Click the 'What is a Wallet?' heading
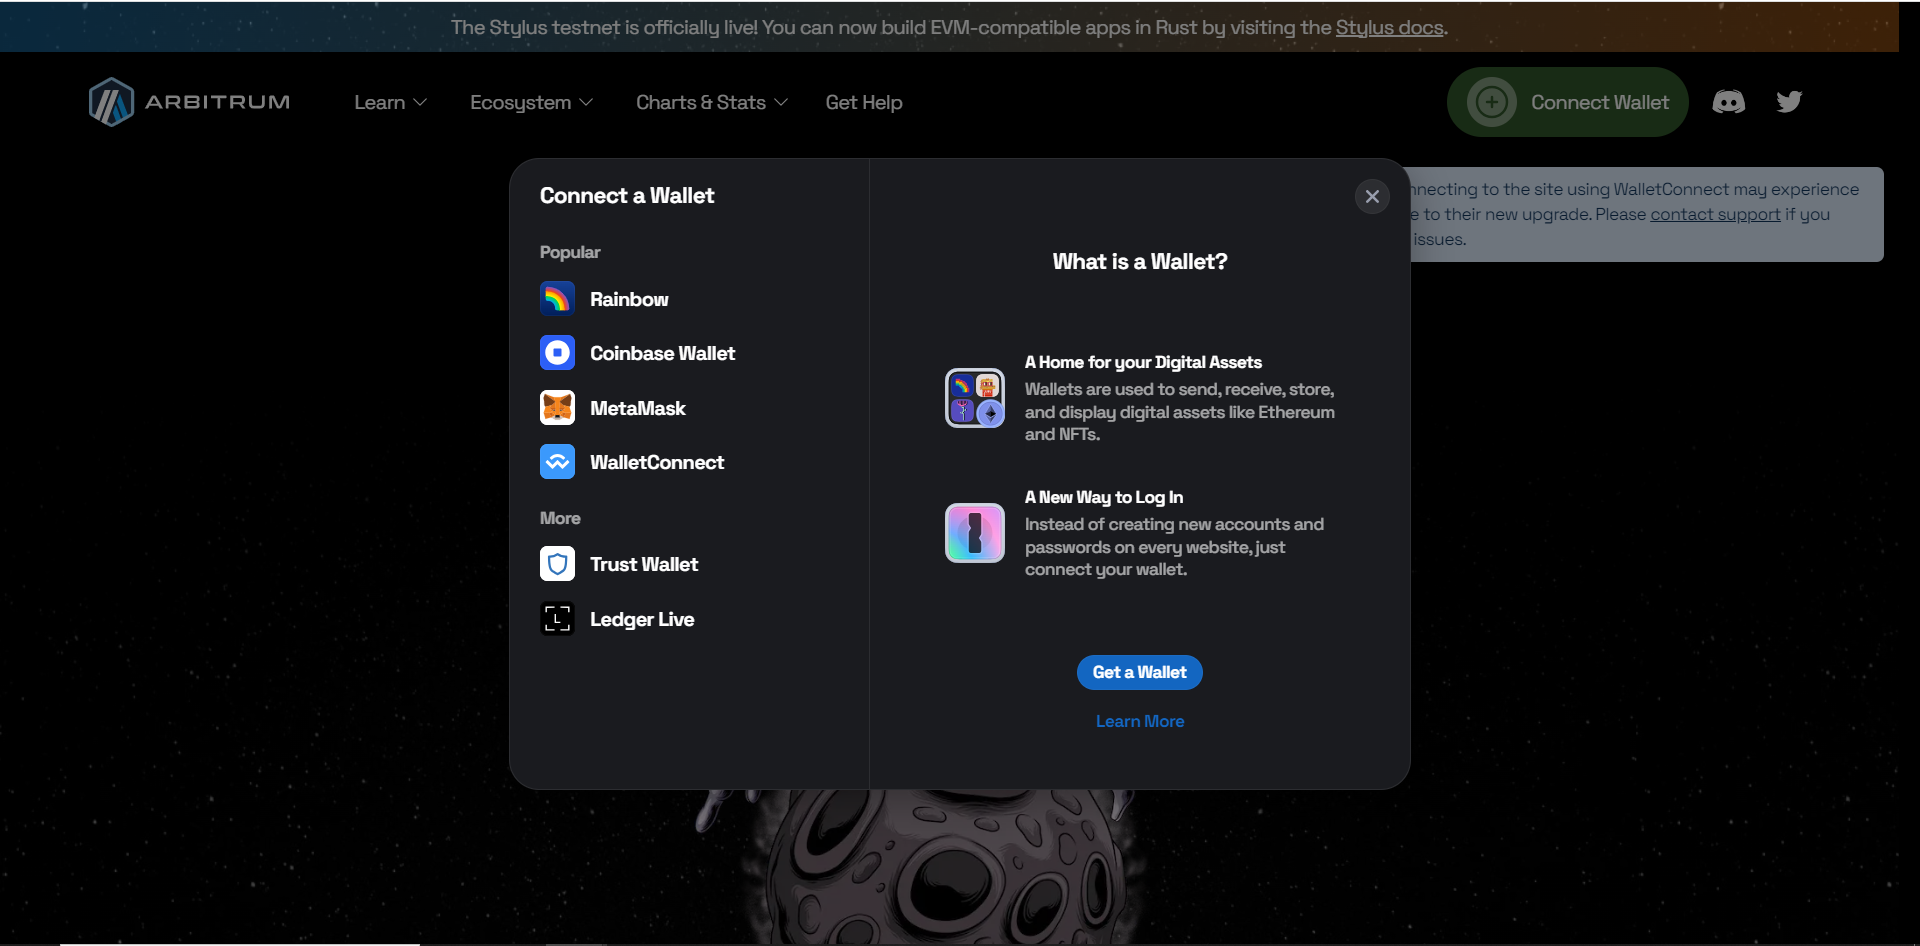Screen dimensions: 1920x946 click(x=1139, y=262)
